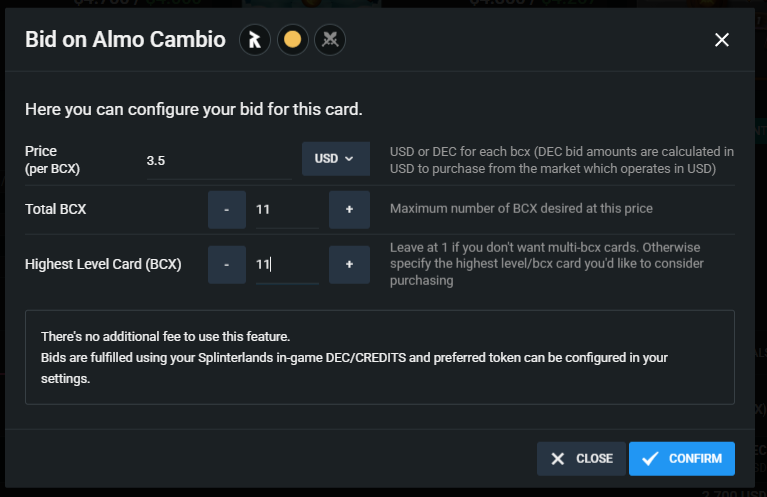Viewport: 767px width, 497px height.
Task: Click the chevron arrow next to USD
Action: (x=349, y=158)
